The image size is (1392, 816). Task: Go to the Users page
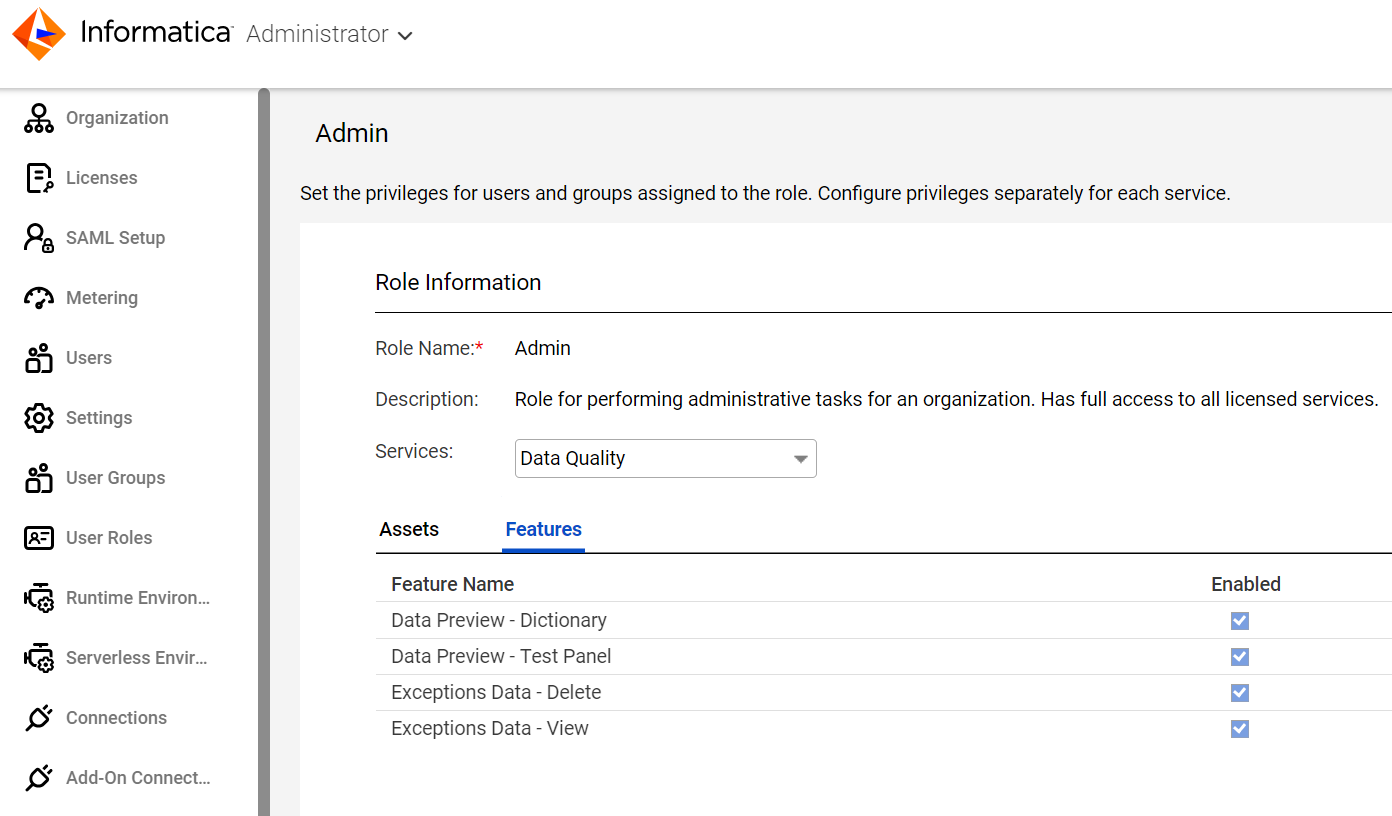tap(89, 358)
